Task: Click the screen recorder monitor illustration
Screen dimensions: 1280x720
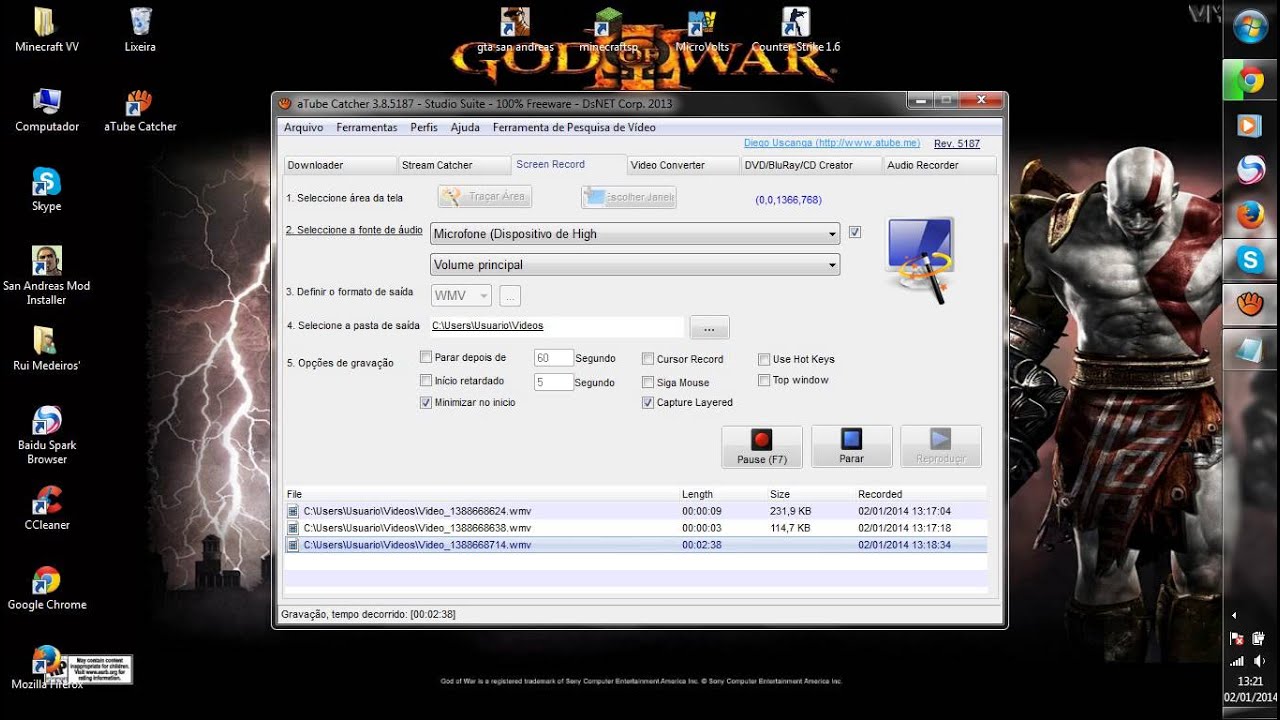Action: click(x=919, y=260)
